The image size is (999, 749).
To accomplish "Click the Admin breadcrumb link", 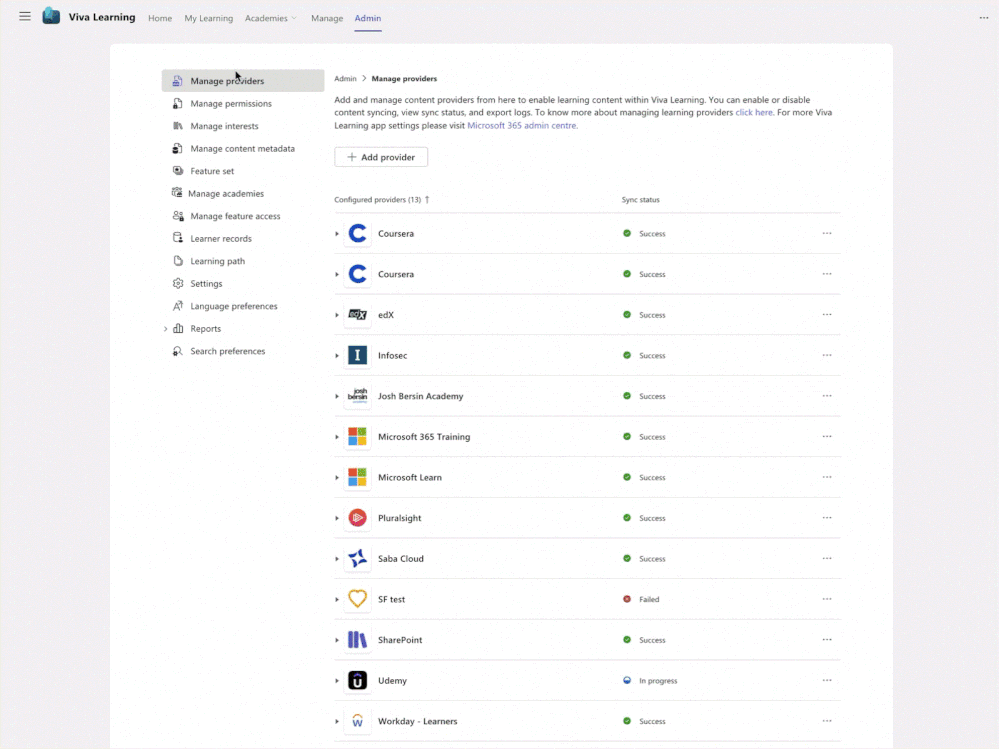I will (x=345, y=79).
